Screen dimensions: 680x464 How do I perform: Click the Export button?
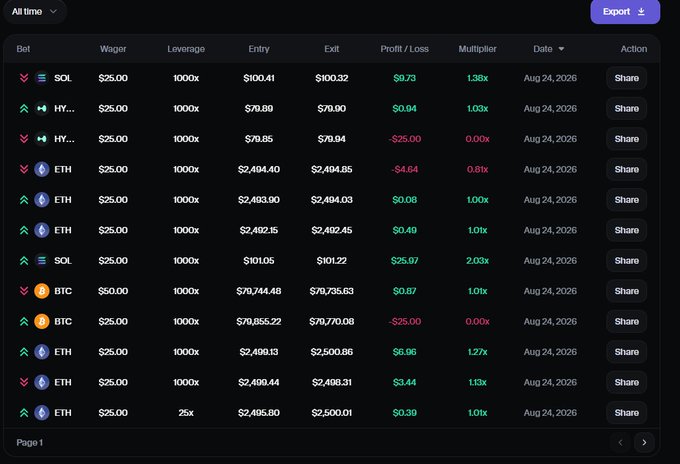pos(625,12)
